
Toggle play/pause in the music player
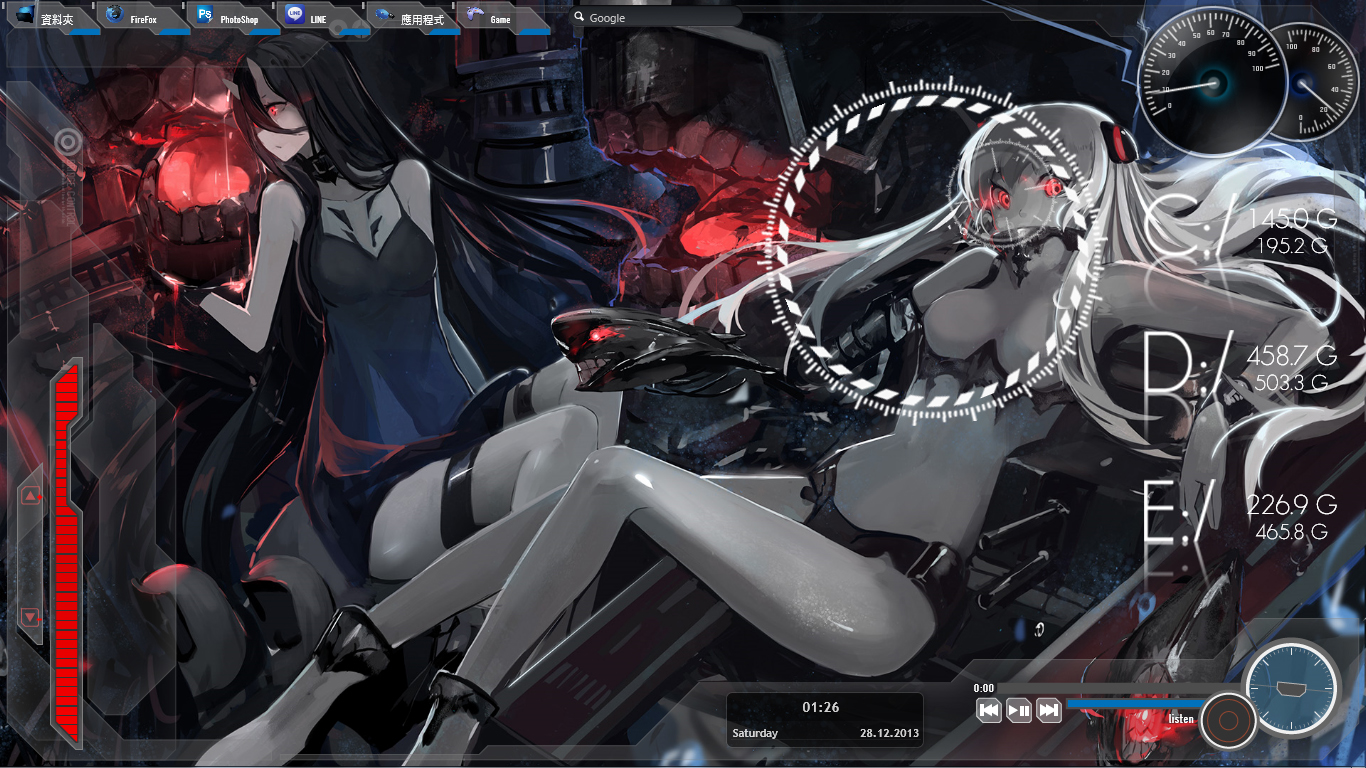(x=1019, y=710)
